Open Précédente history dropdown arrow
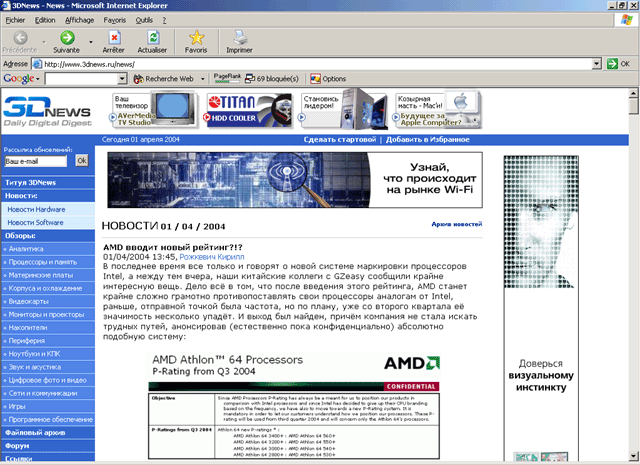 coord(44,42)
